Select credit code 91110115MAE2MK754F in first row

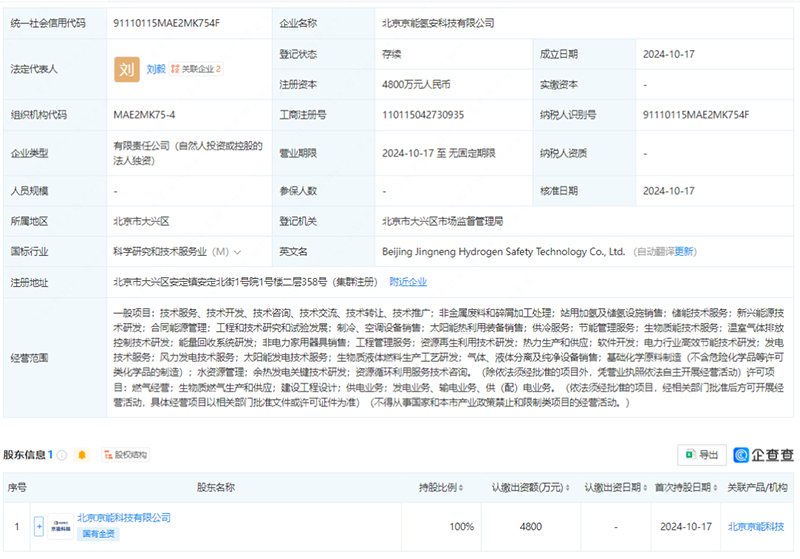166,23
